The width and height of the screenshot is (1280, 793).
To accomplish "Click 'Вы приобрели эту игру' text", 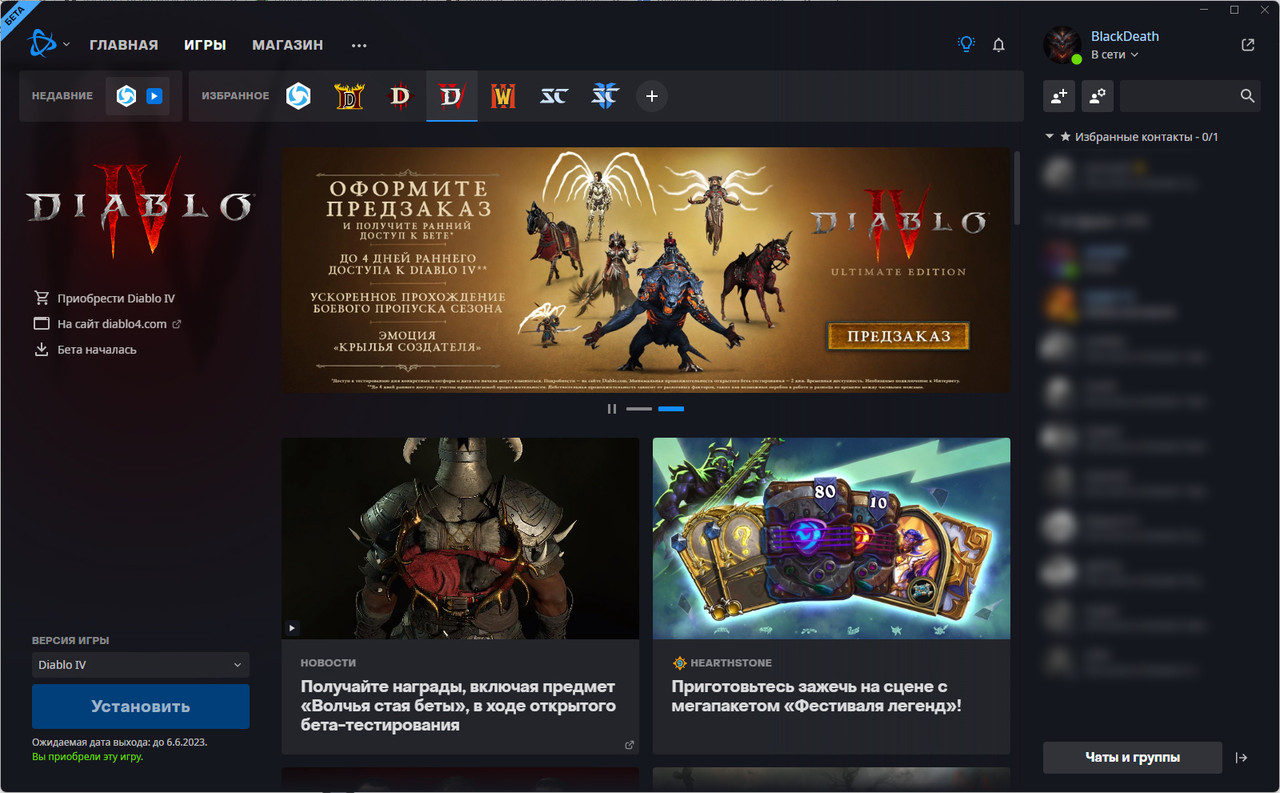I will [x=87, y=757].
